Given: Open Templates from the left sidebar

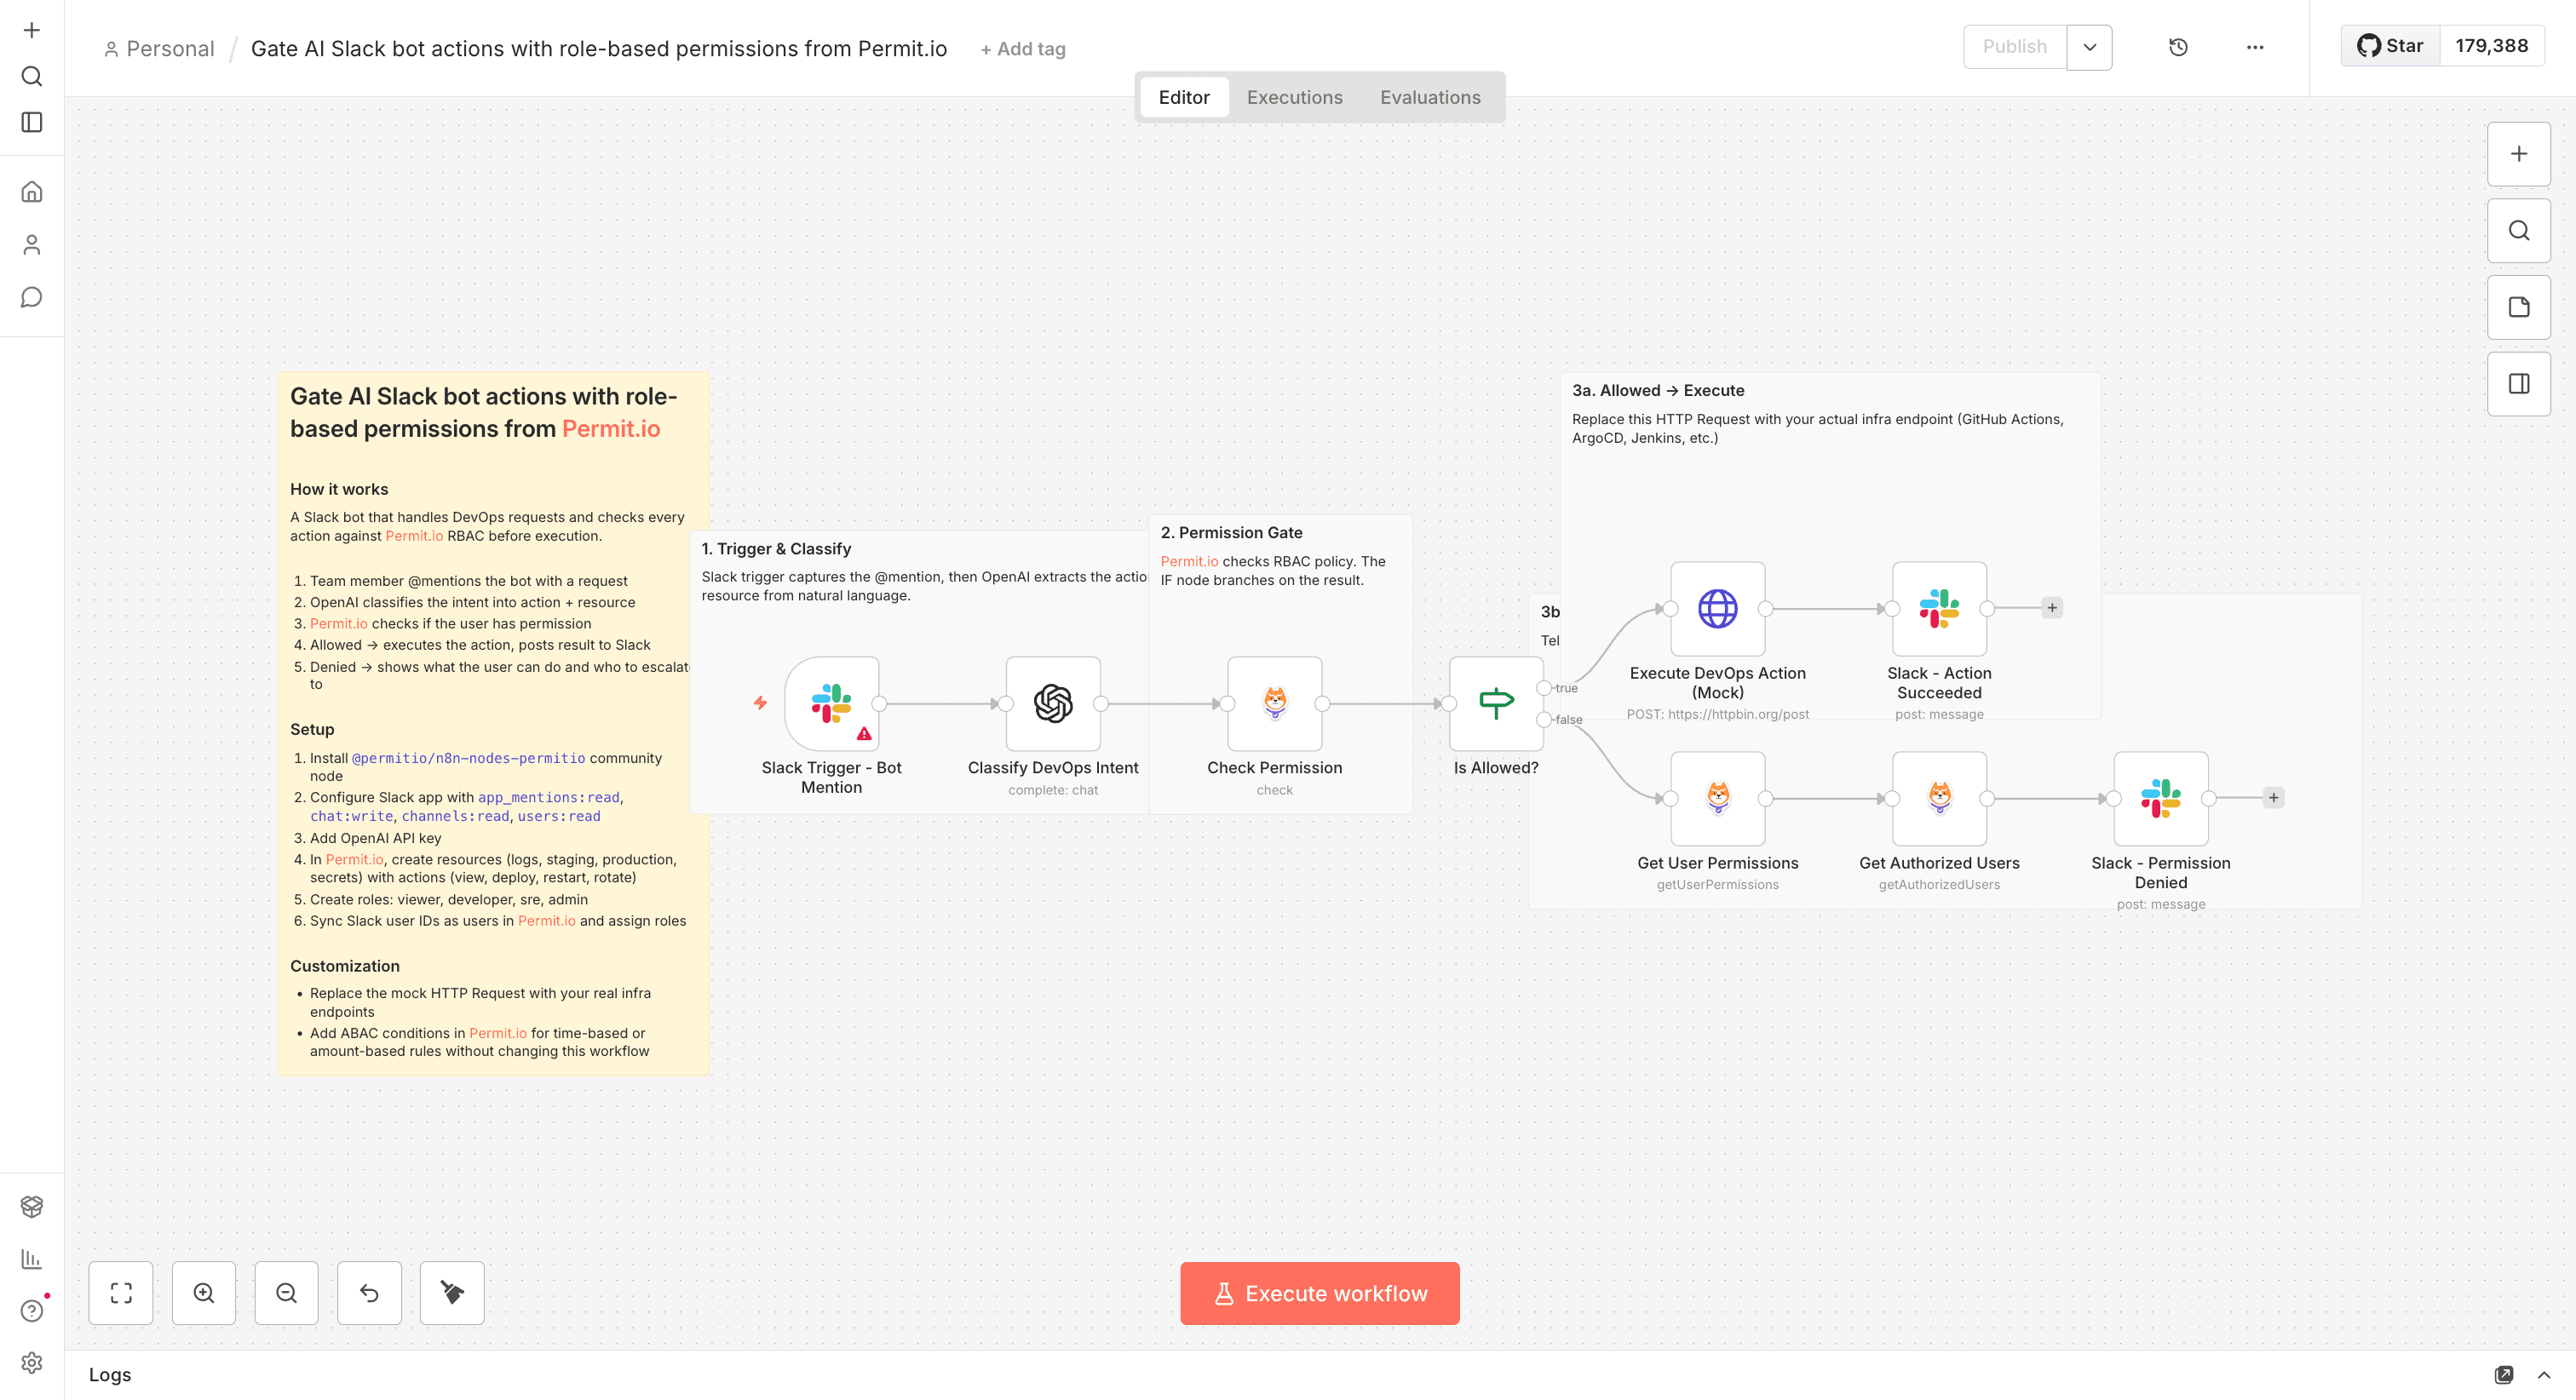Looking at the screenshot, I should point(32,1206).
